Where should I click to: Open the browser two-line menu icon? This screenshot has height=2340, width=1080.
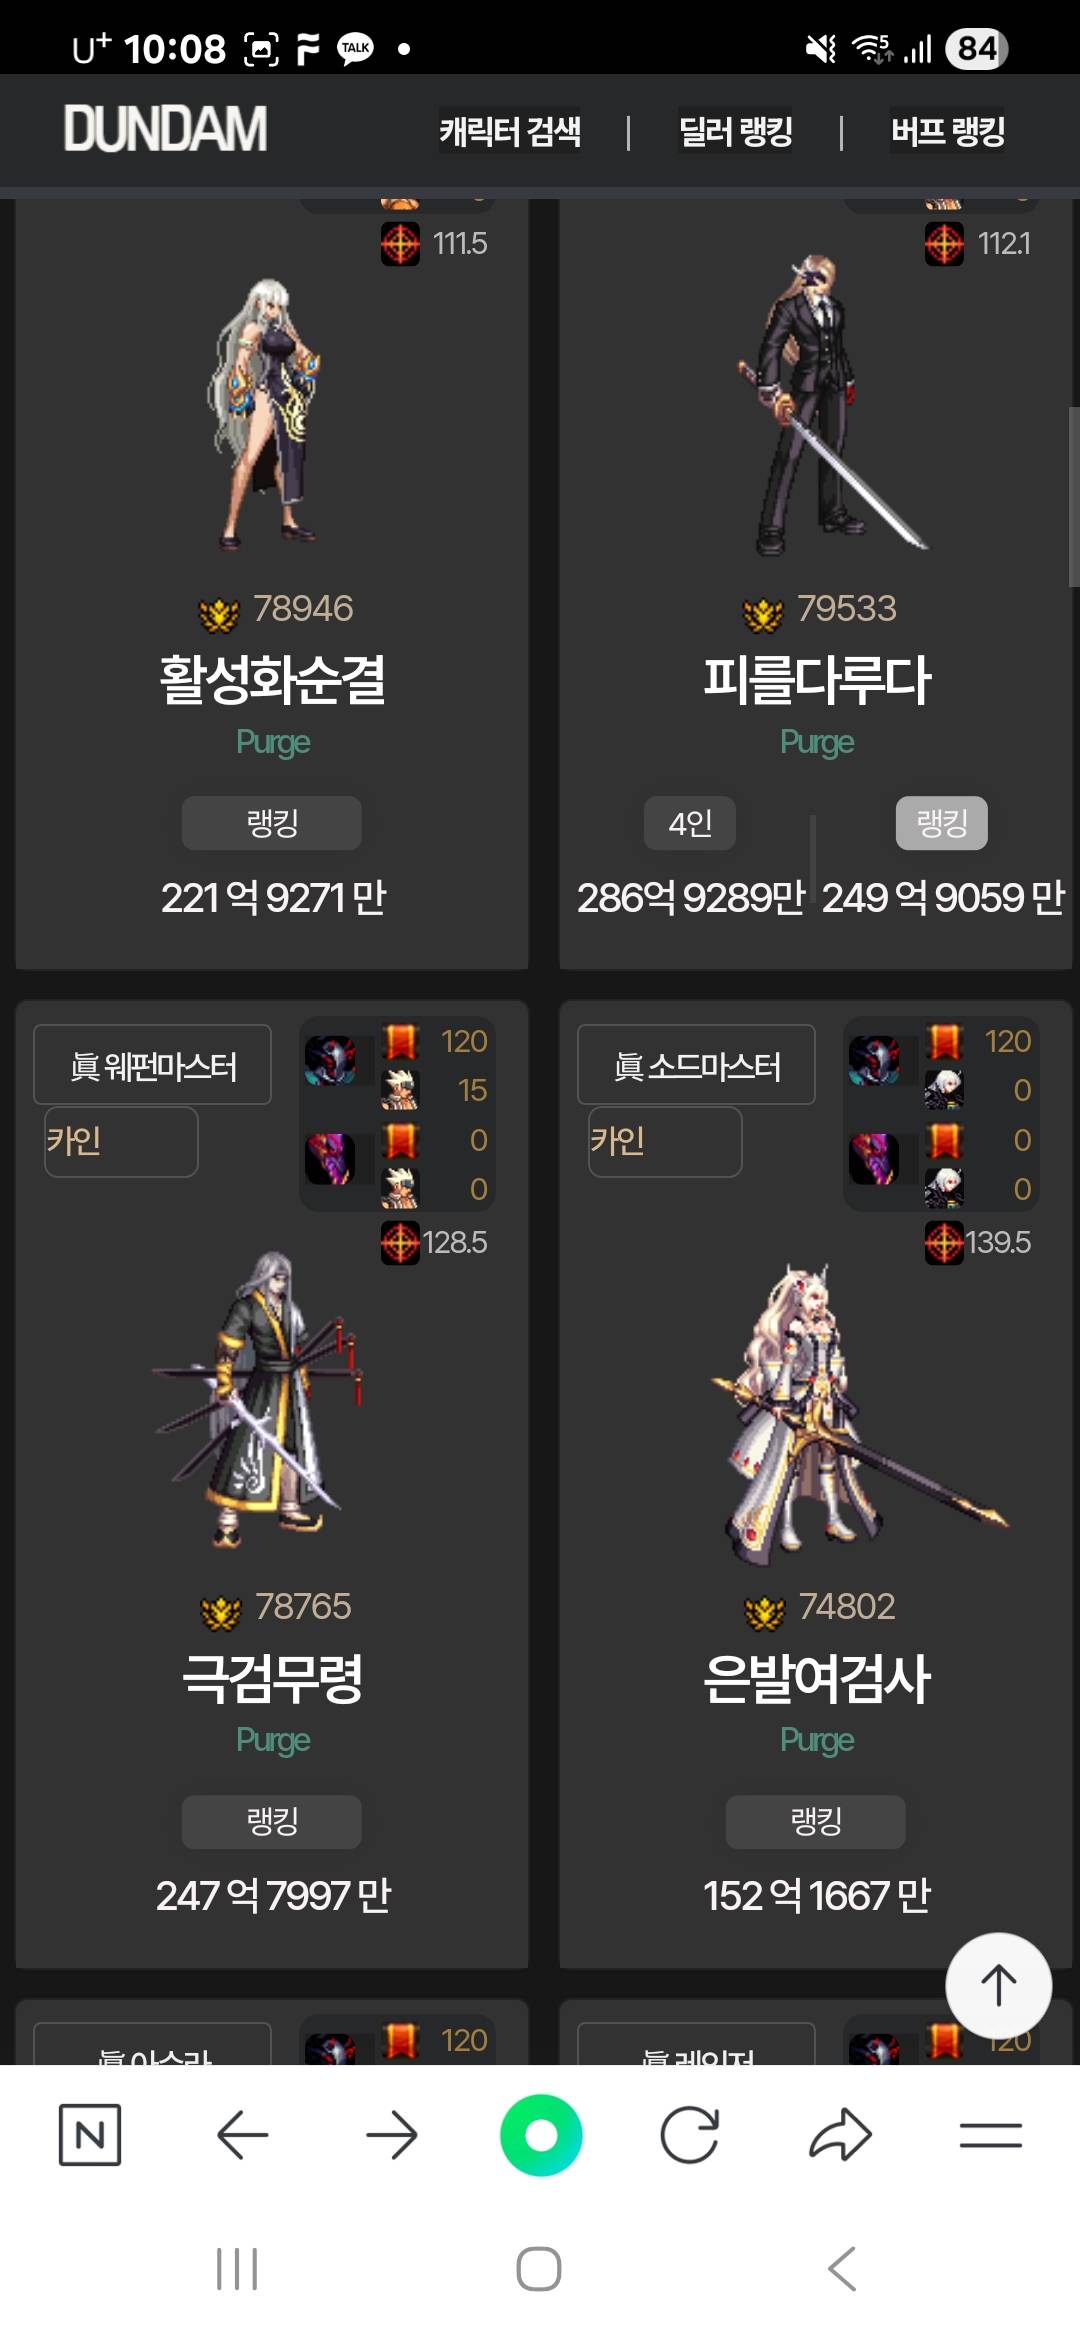990,2135
